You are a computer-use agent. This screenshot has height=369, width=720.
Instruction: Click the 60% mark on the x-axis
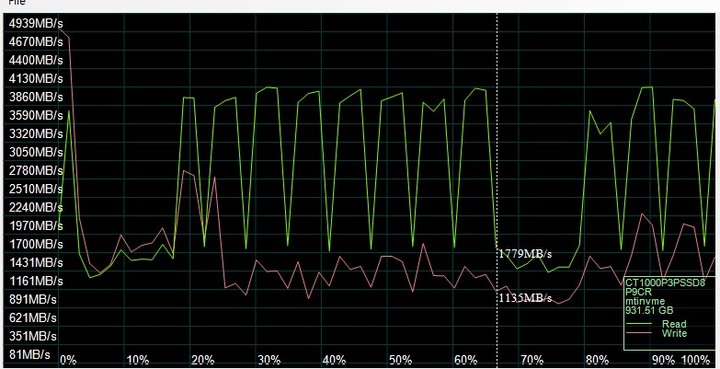tap(466, 359)
